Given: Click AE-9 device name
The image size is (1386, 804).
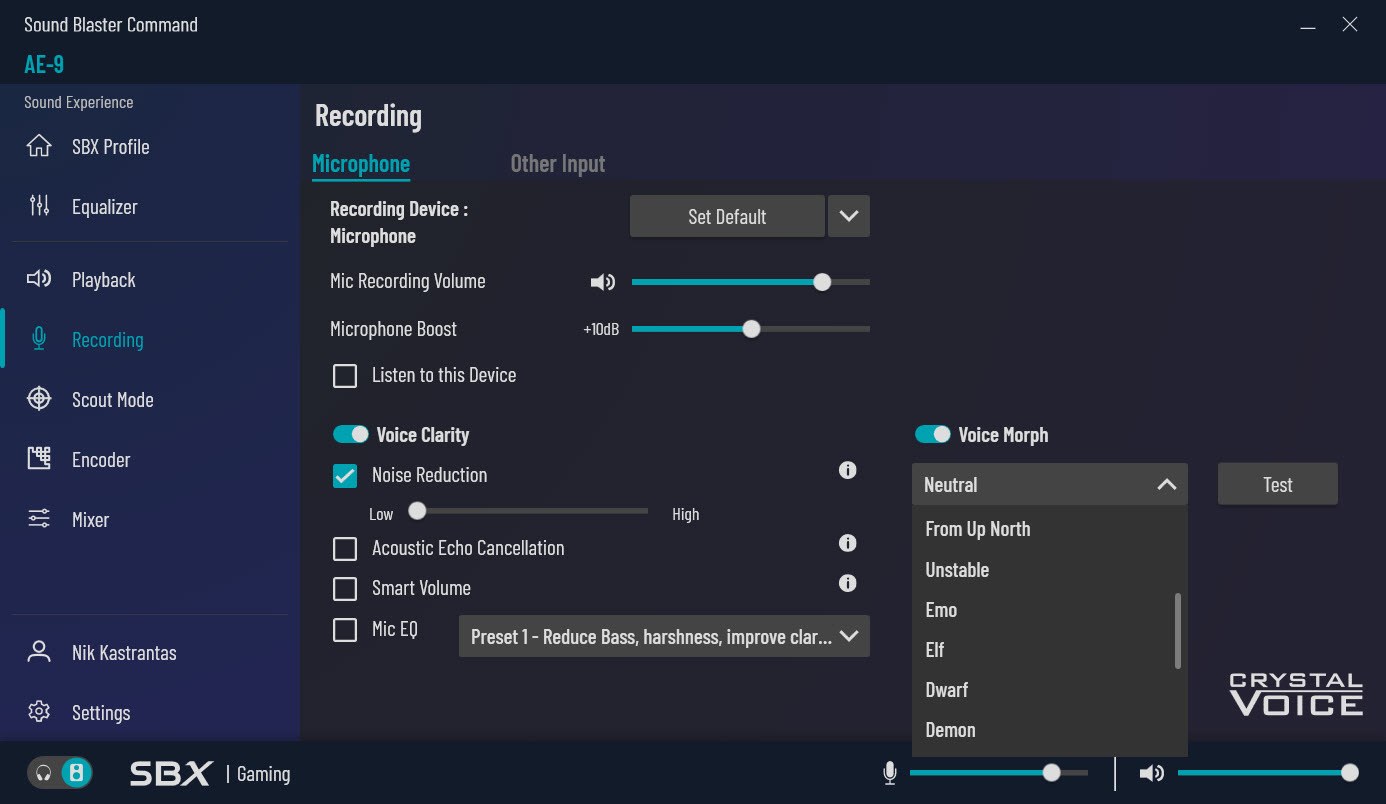Looking at the screenshot, I should pos(44,64).
